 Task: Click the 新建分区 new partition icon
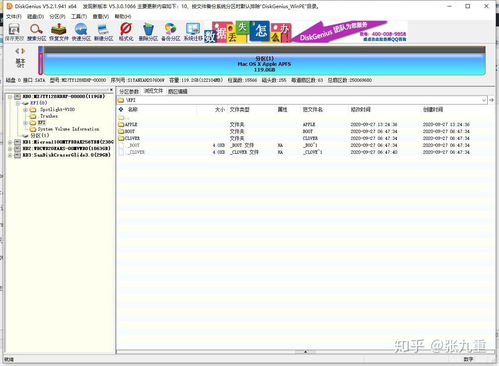pyautogui.click(x=103, y=32)
